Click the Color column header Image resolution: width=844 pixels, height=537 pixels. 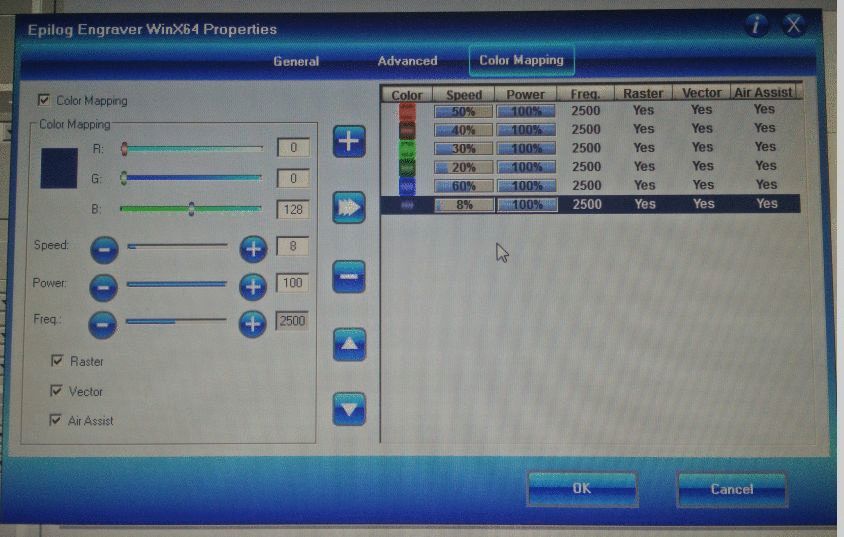[x=407, y=95]
